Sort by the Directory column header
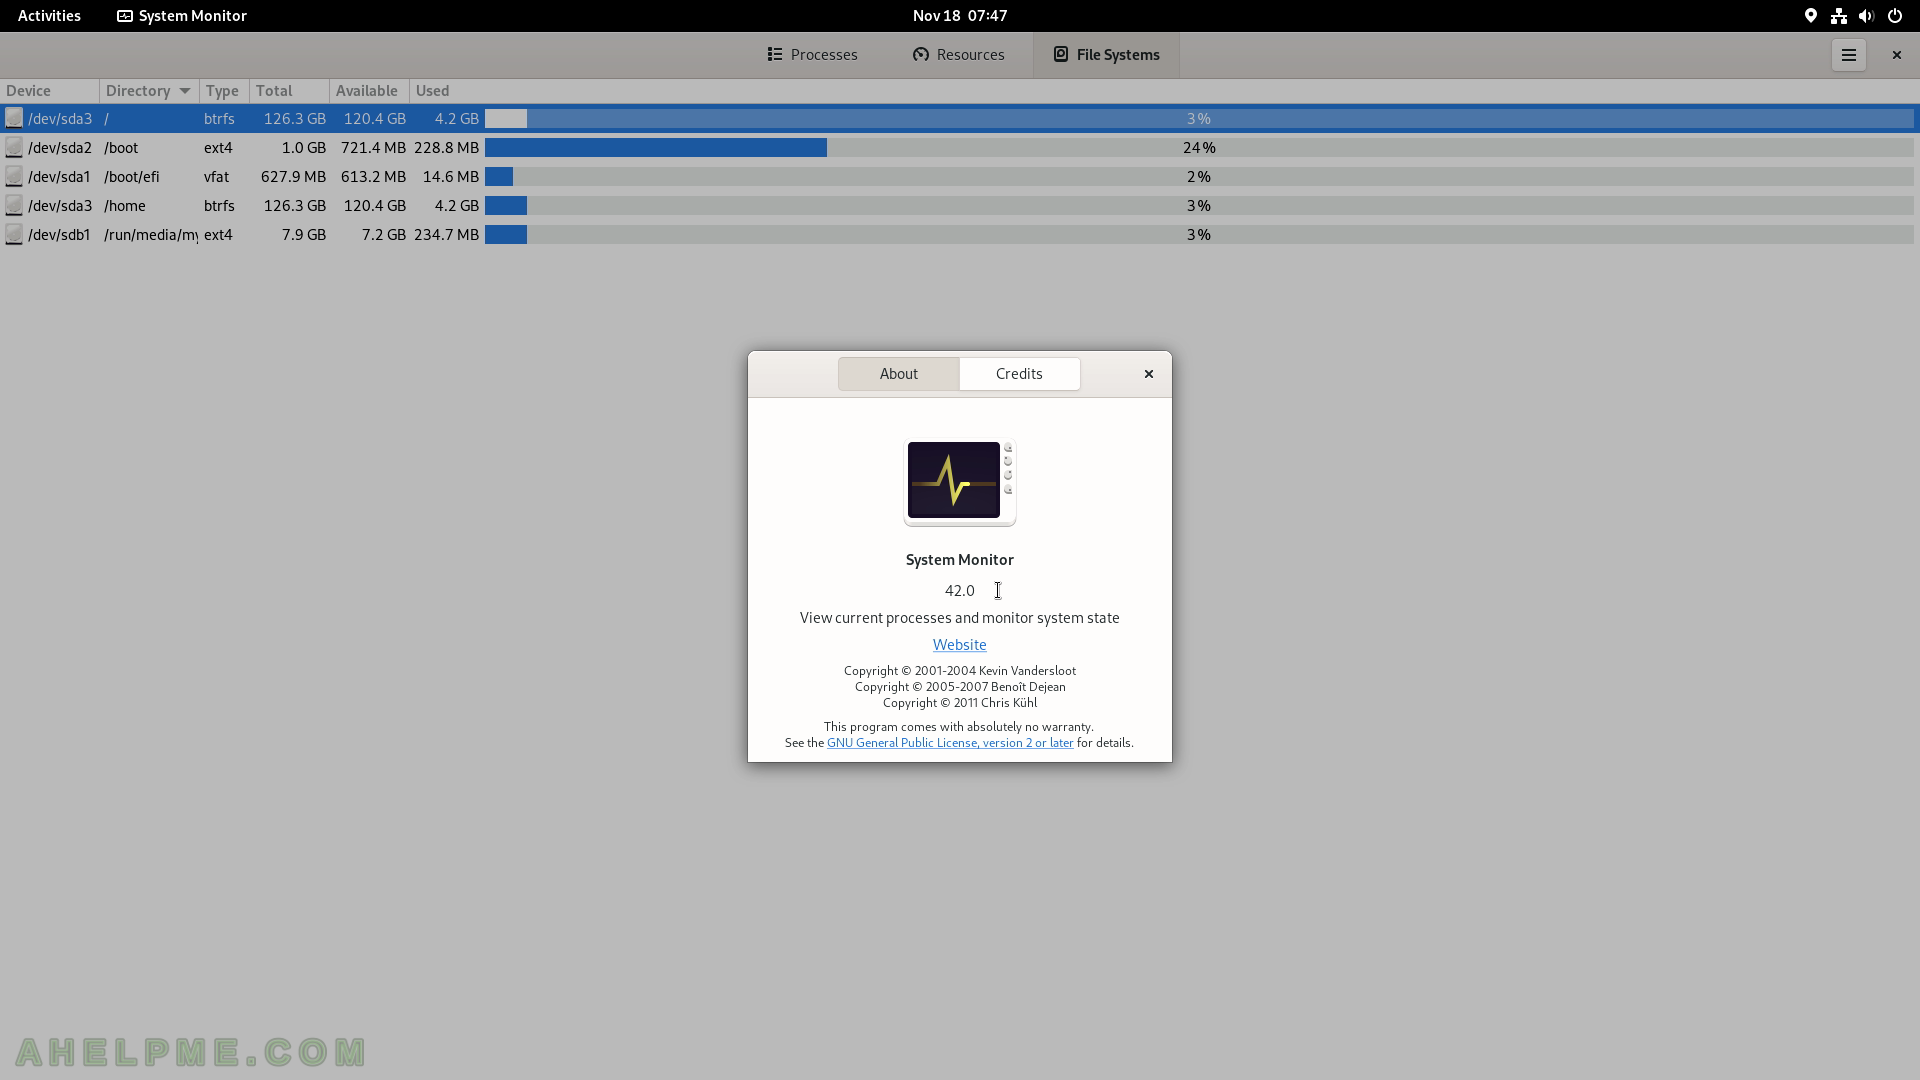Screen dimensions: 1920x1080 coord(148,91)
